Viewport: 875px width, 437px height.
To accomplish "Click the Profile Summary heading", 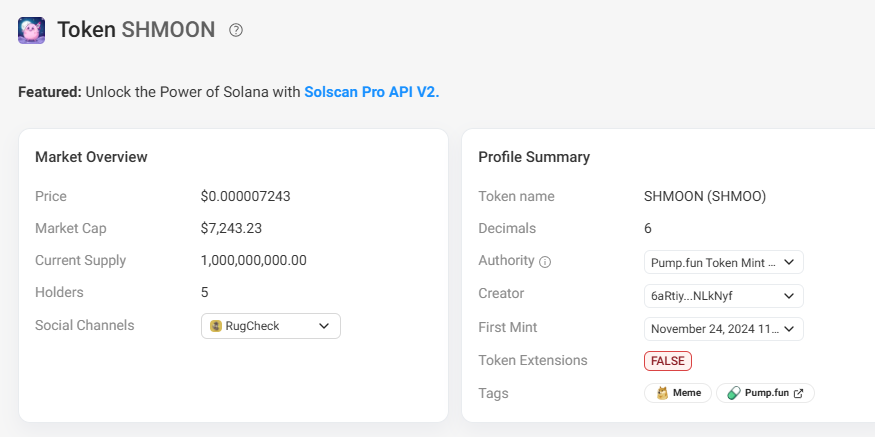I will 534,157.
